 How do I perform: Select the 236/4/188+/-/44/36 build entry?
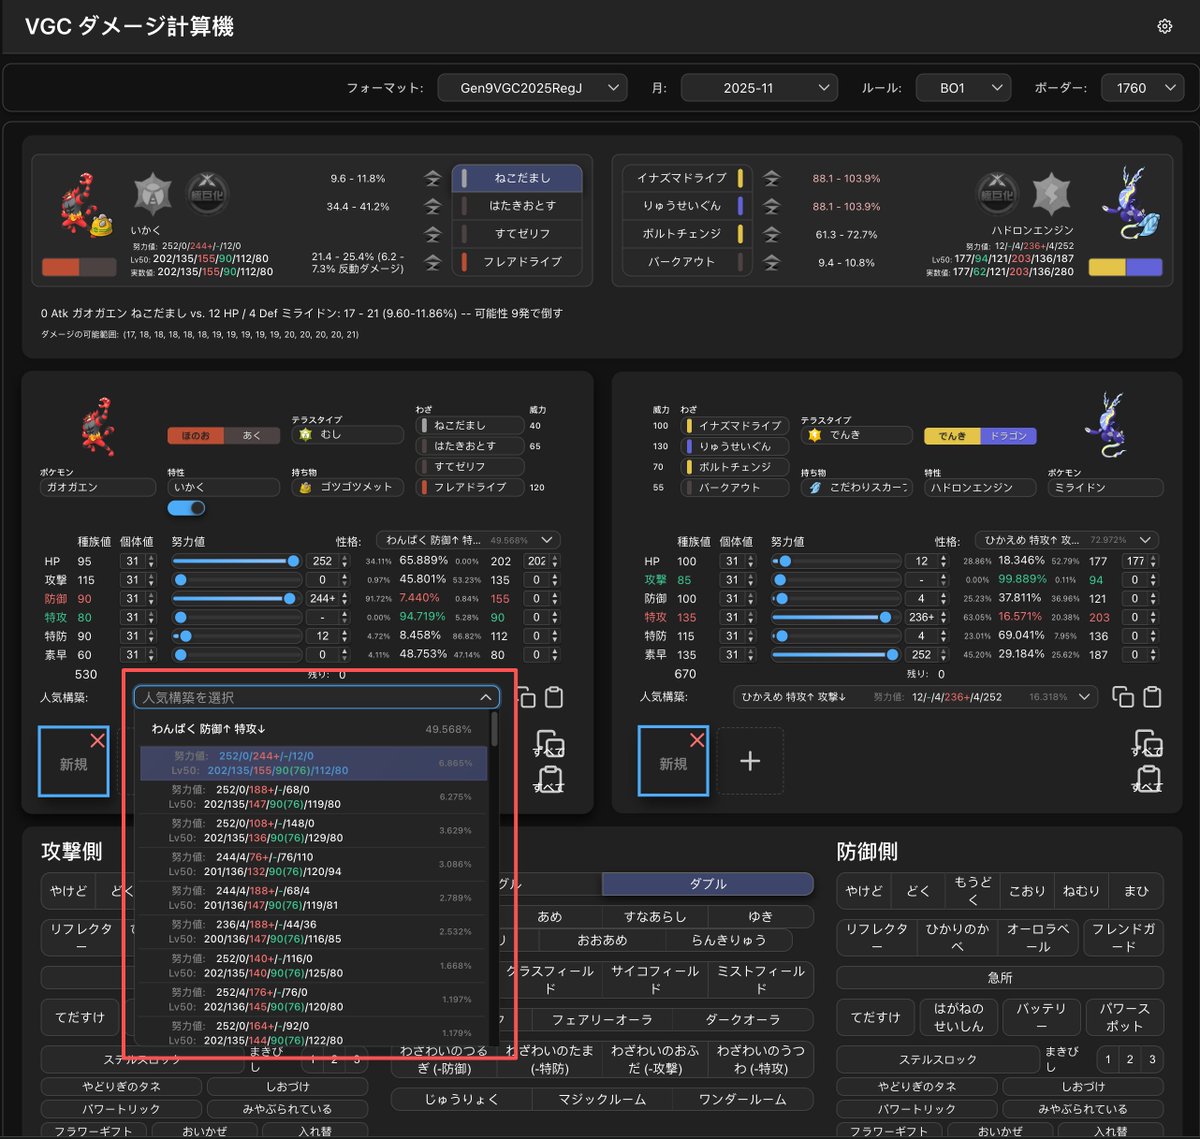click(x=313, y=932)
